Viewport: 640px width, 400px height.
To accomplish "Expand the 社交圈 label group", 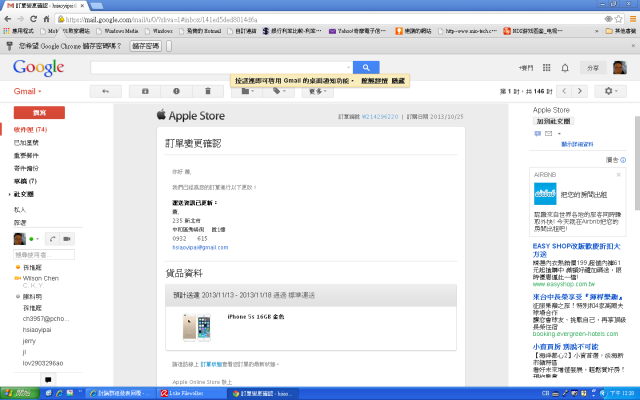I will (9, 194).
